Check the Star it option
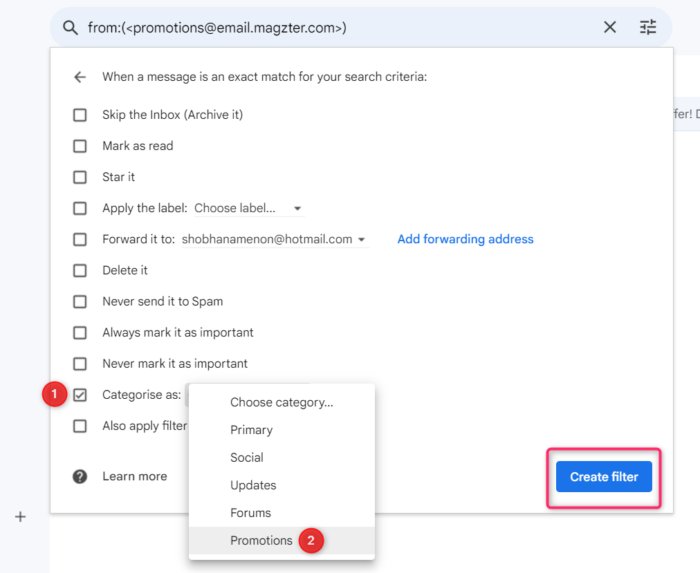Viewport: 700px width, 573px height. (80, 177)
